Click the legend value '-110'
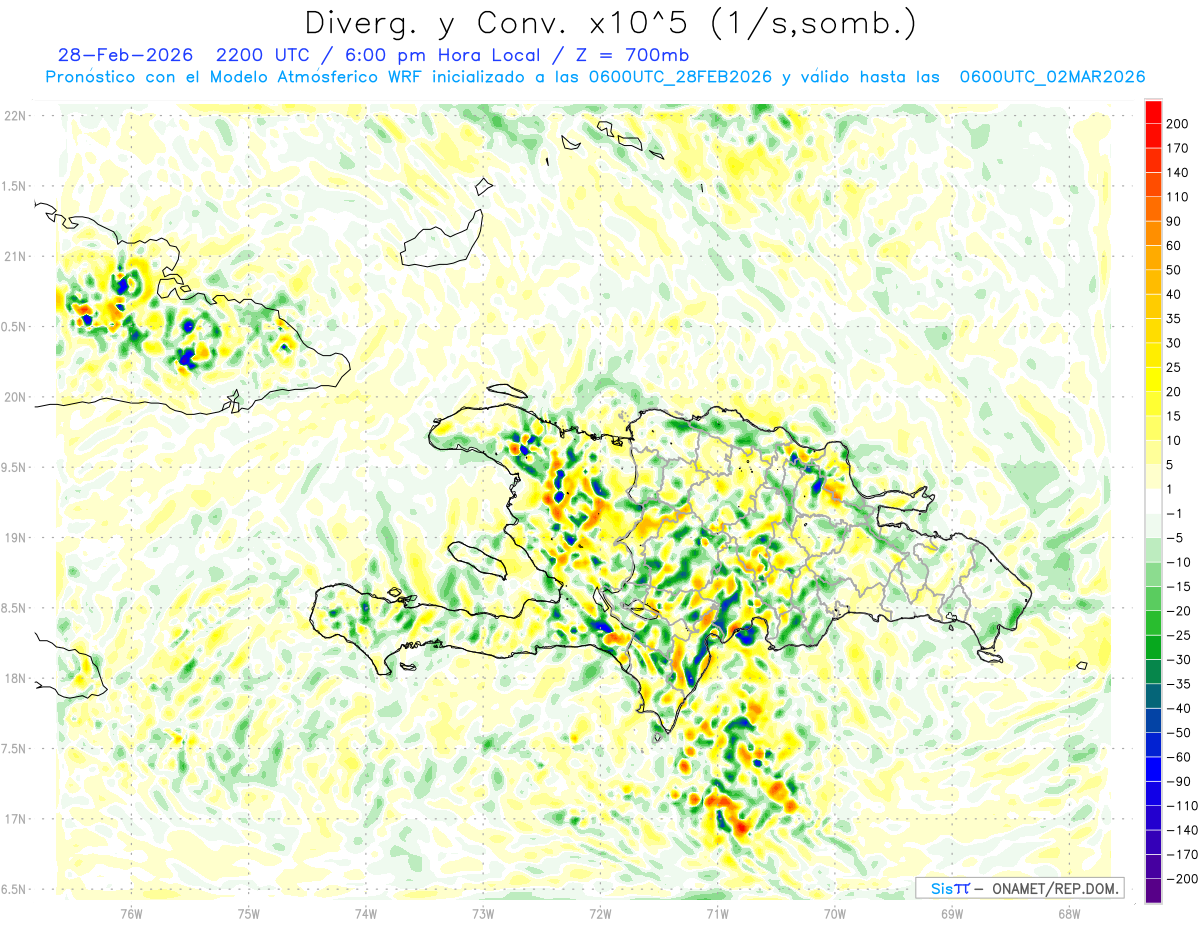This screenshot has width=1200, height=927. pos(1182,806)
